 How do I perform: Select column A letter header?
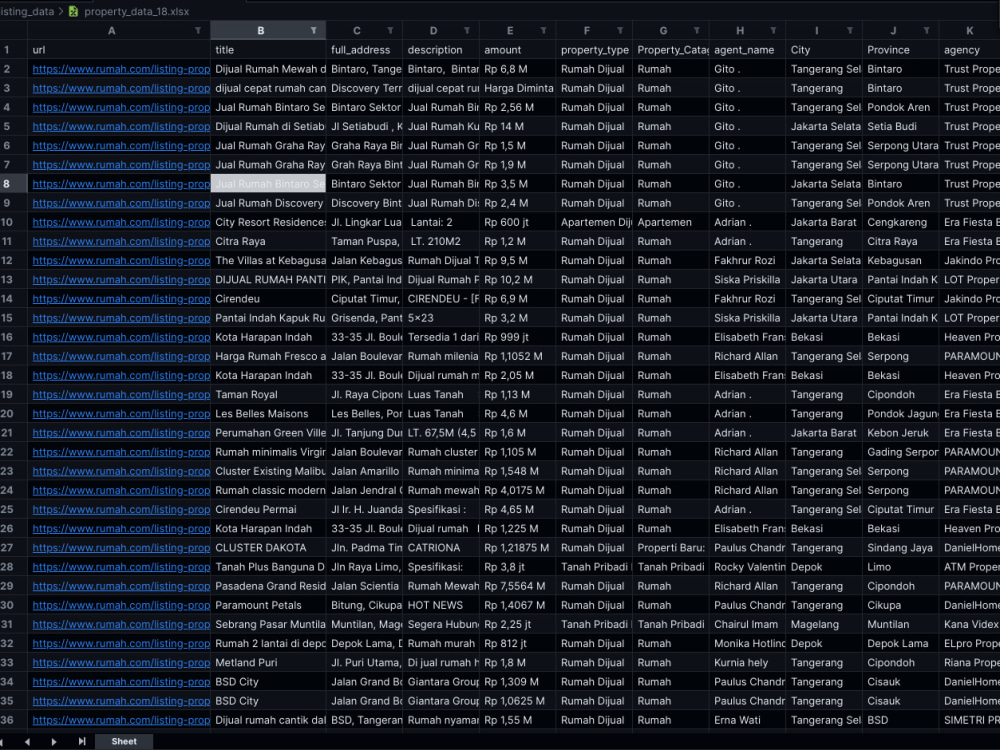pos(112,31)
